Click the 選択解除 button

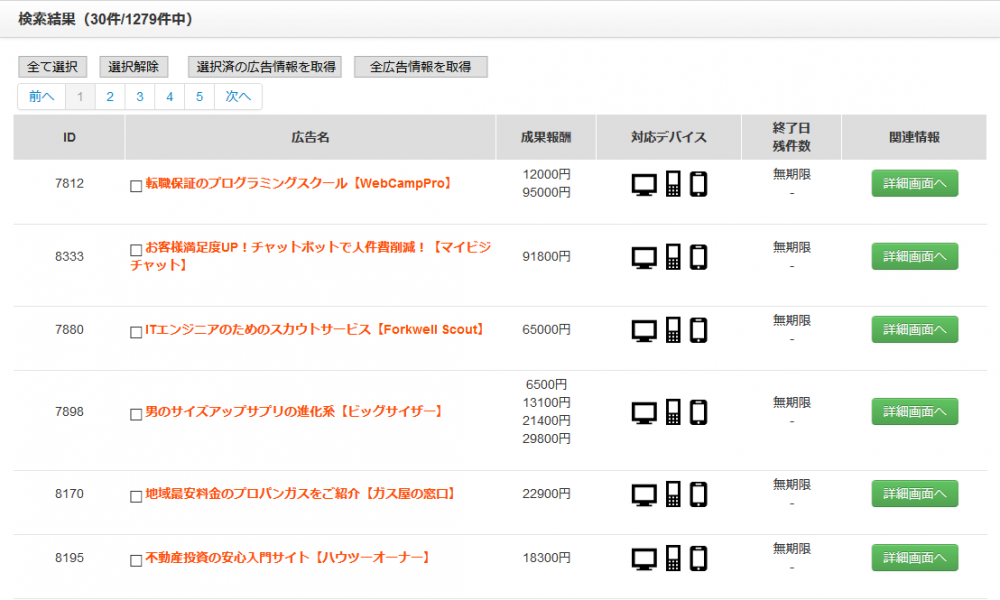(133, 67)
